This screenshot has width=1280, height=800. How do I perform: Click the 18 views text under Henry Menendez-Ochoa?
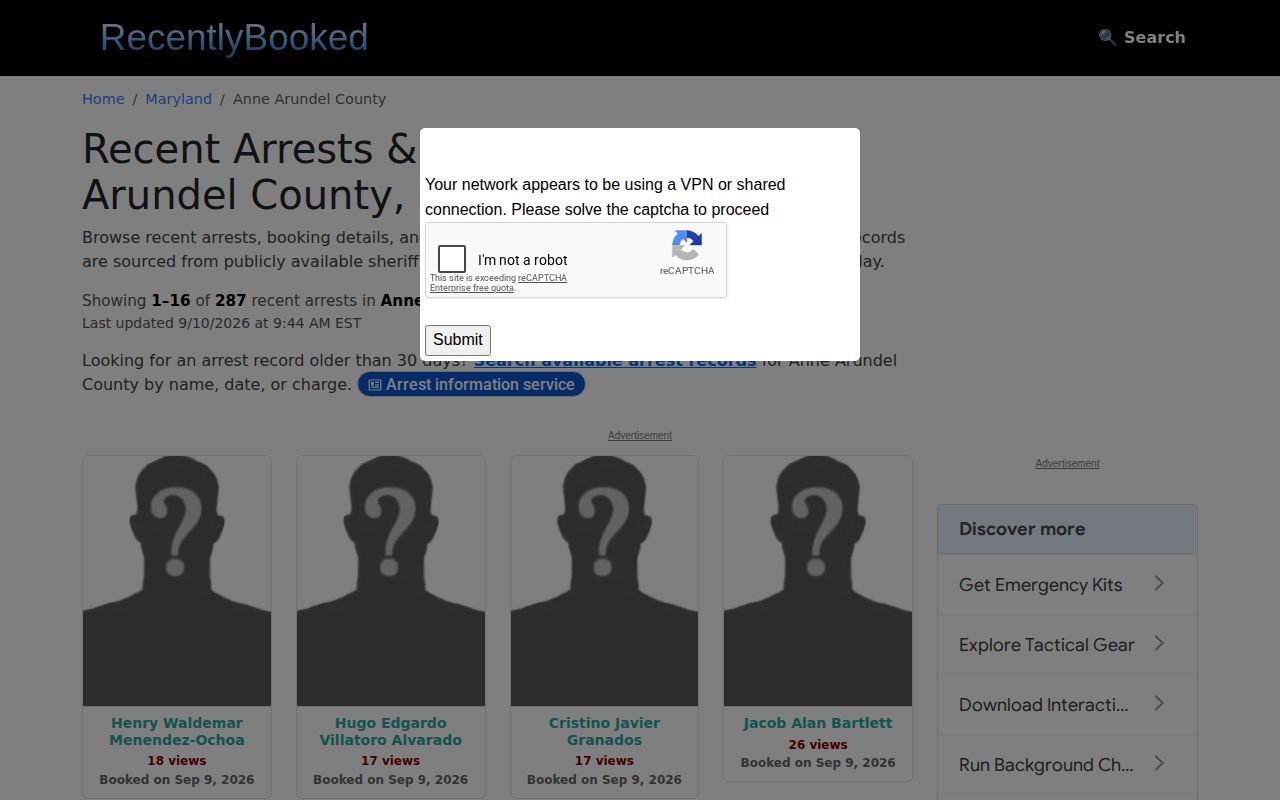tap(177, 761)
